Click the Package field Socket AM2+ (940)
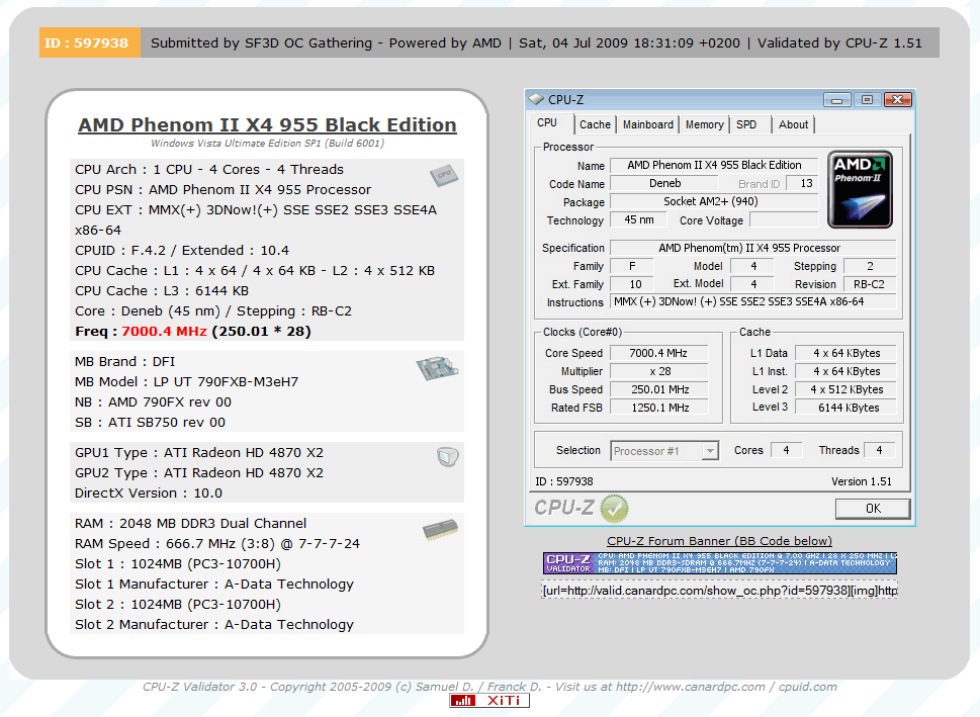The width and height of the screenshot is (980, 717). pyautogui.click(x=714, y=201)
